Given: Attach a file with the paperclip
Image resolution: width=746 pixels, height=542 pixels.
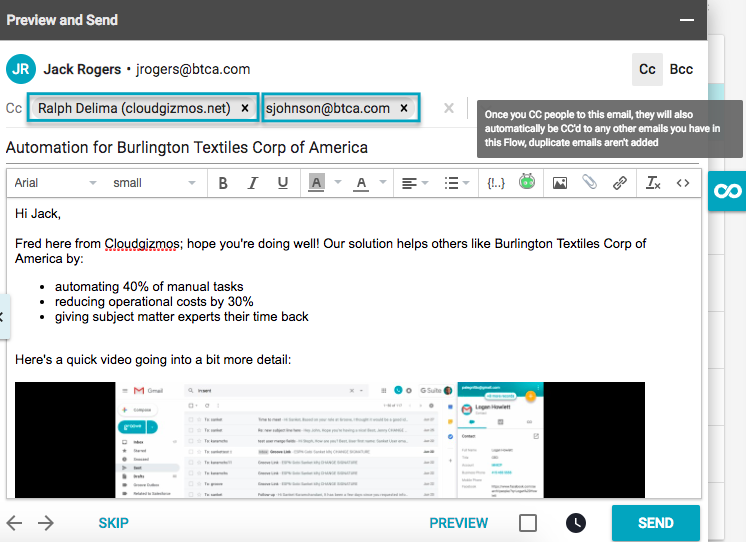Looking at the screenshot, I should coord(589,182).
